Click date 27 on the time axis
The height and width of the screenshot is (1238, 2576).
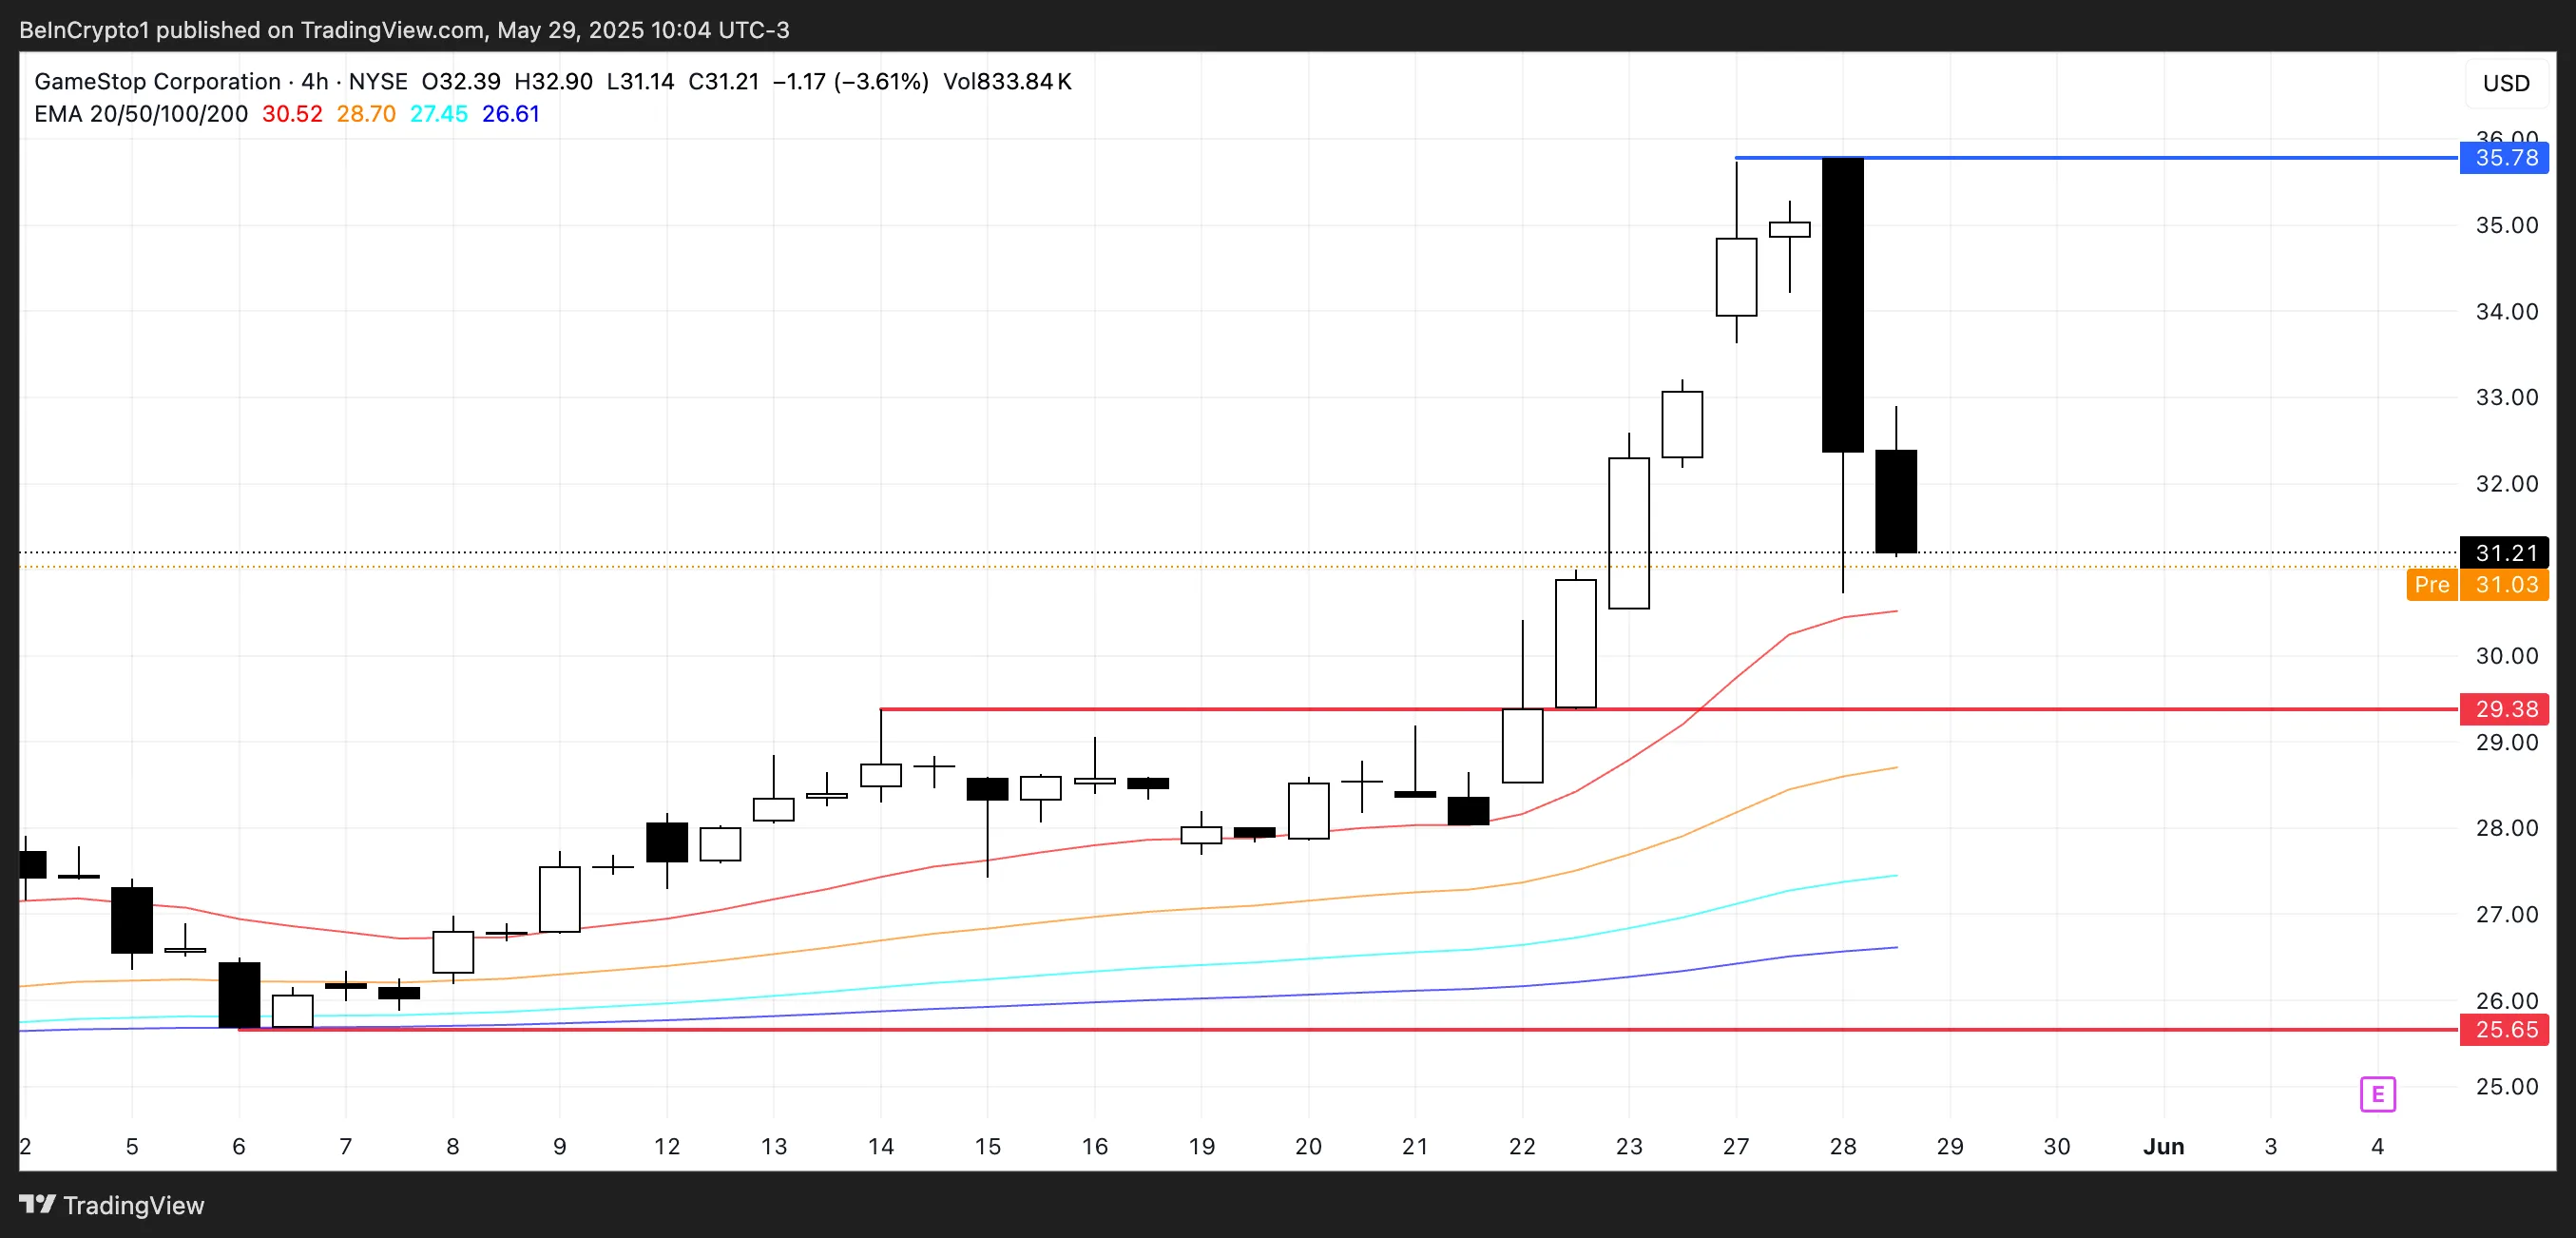point(1735,1146)
